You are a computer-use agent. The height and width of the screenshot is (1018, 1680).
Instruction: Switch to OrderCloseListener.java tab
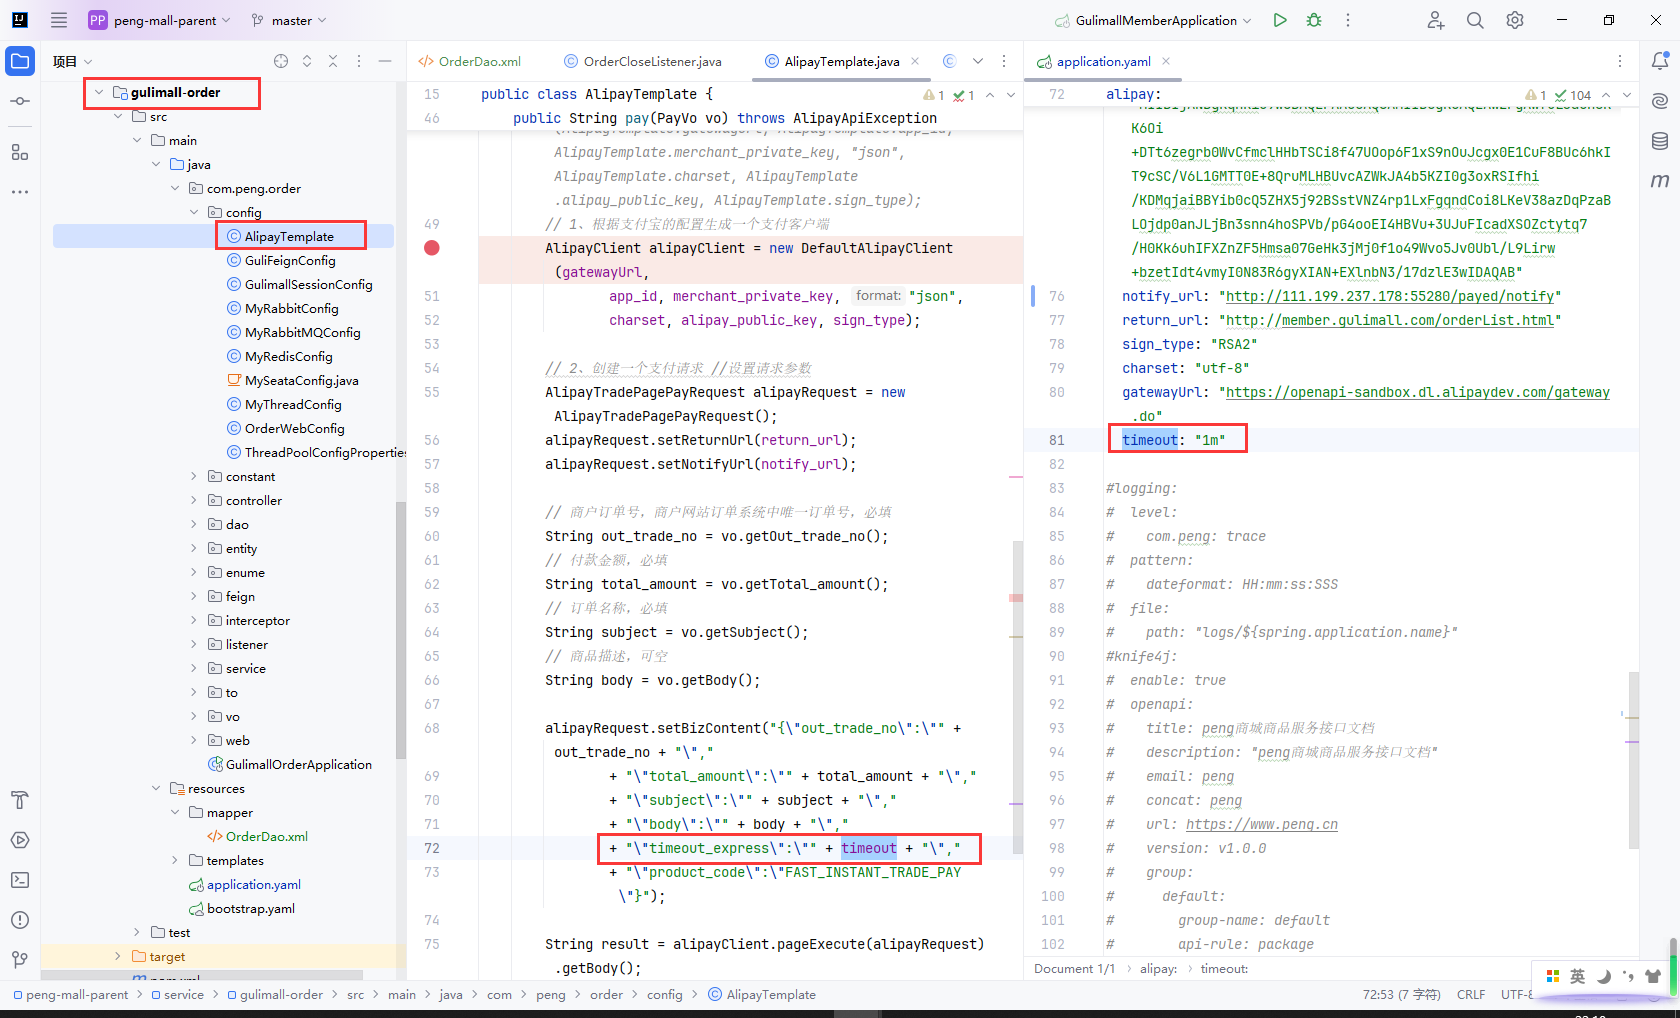click(643, 61)
